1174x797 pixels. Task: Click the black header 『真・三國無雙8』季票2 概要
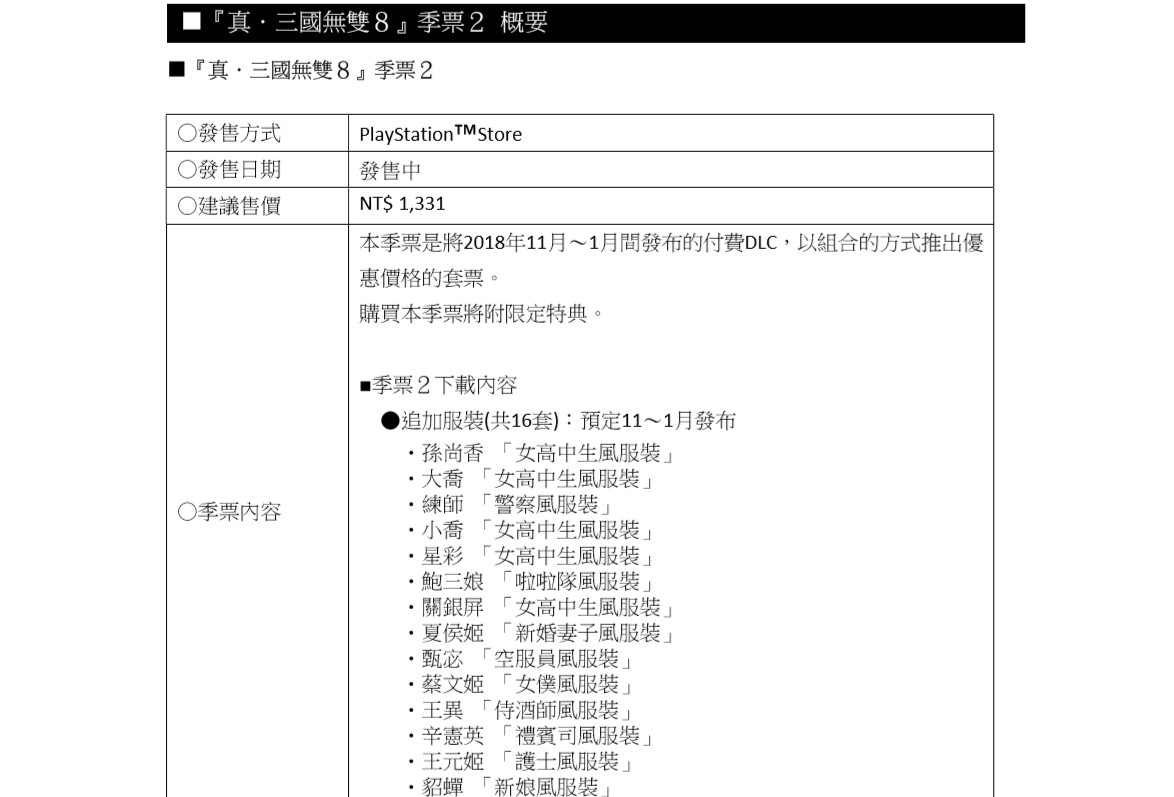coord(595,22)
